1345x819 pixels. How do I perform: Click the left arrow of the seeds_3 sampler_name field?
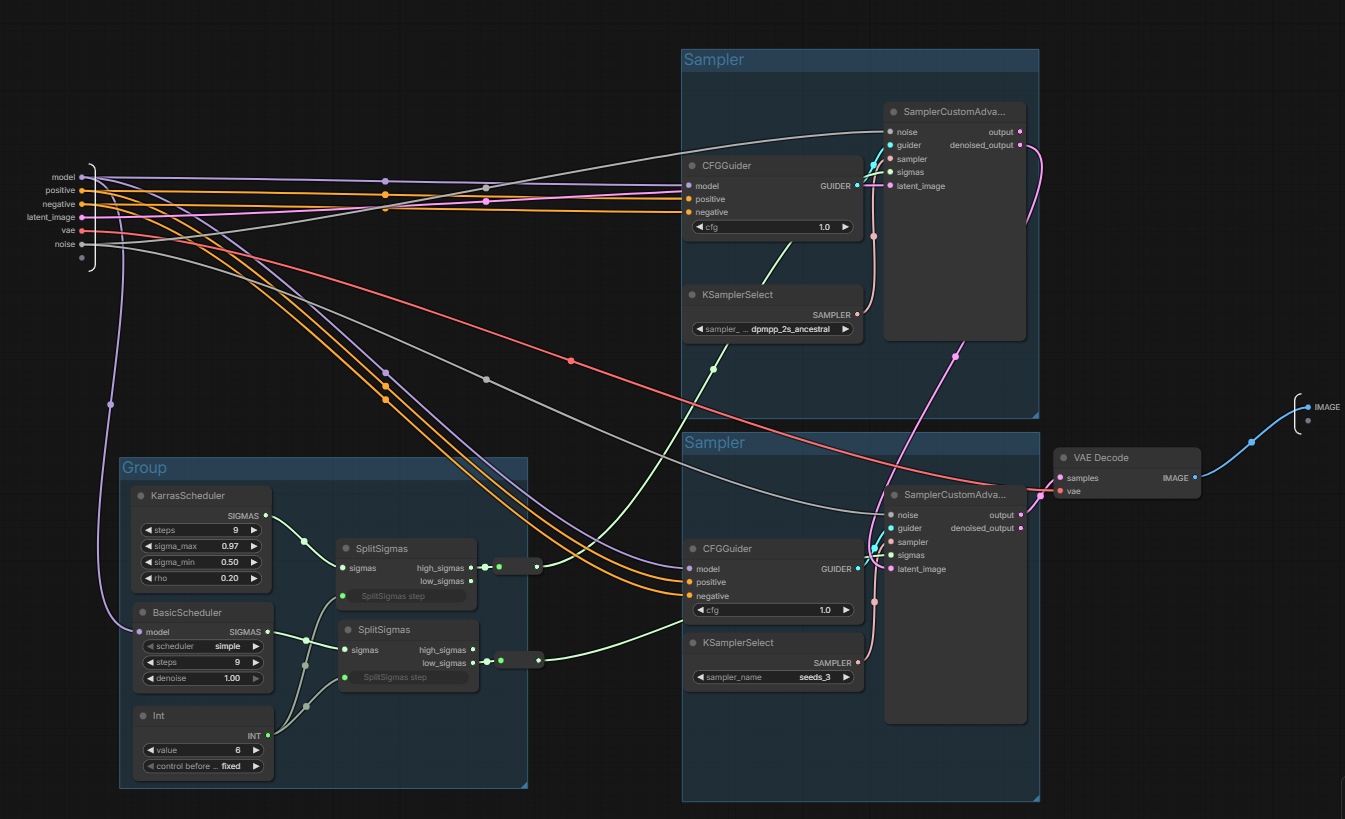coord(700,677)
